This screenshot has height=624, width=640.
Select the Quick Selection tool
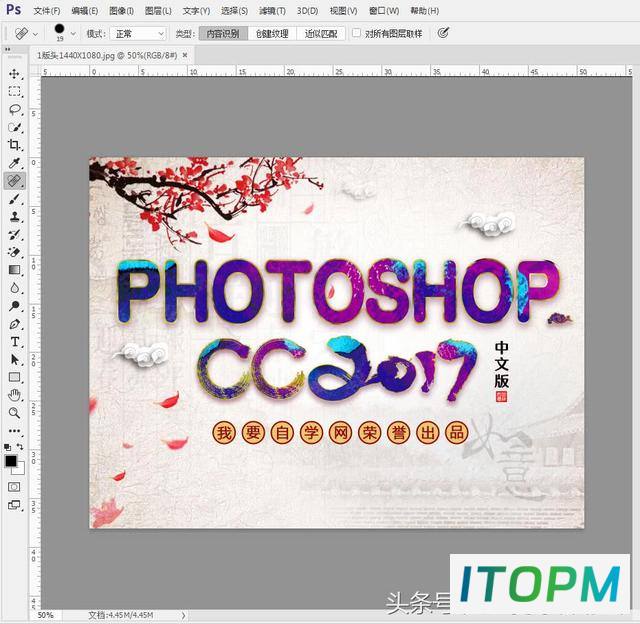[x=15, y=127]
